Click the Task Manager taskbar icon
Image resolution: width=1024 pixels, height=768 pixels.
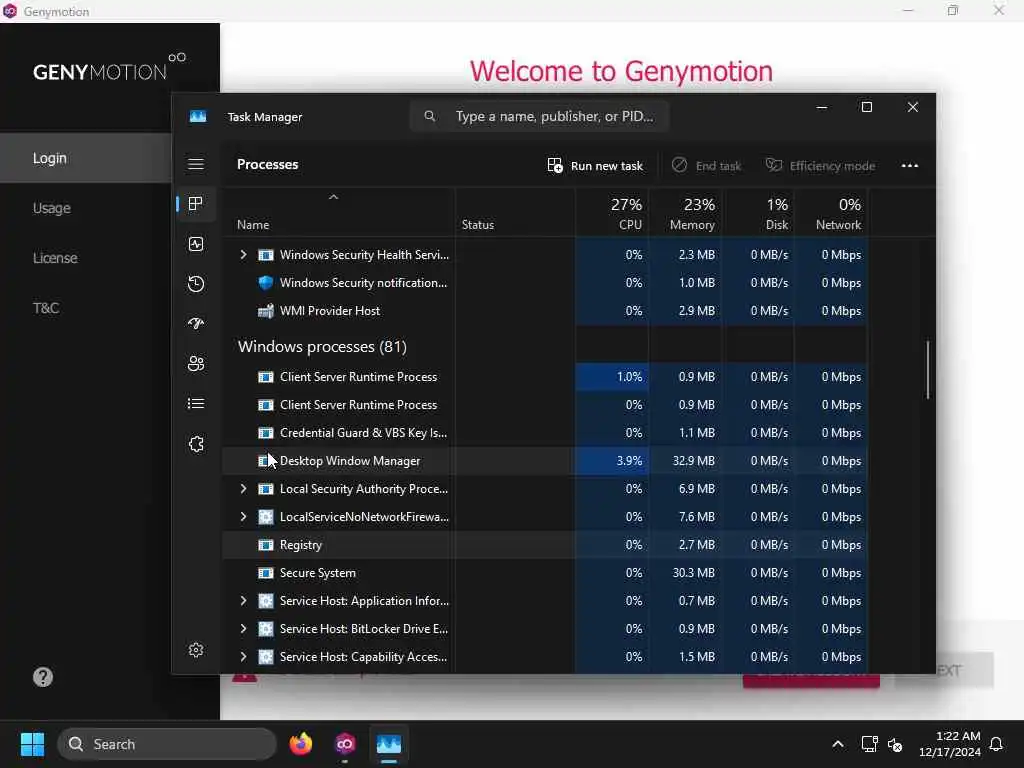[x=389, y=744]
